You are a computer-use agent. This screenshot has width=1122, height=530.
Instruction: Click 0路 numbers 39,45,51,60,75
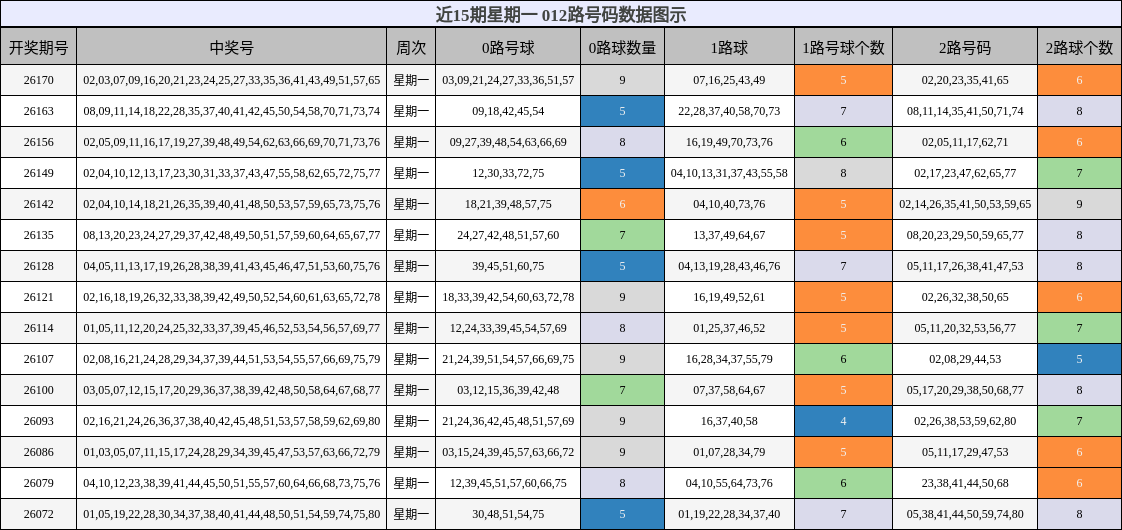click(508, 266)
